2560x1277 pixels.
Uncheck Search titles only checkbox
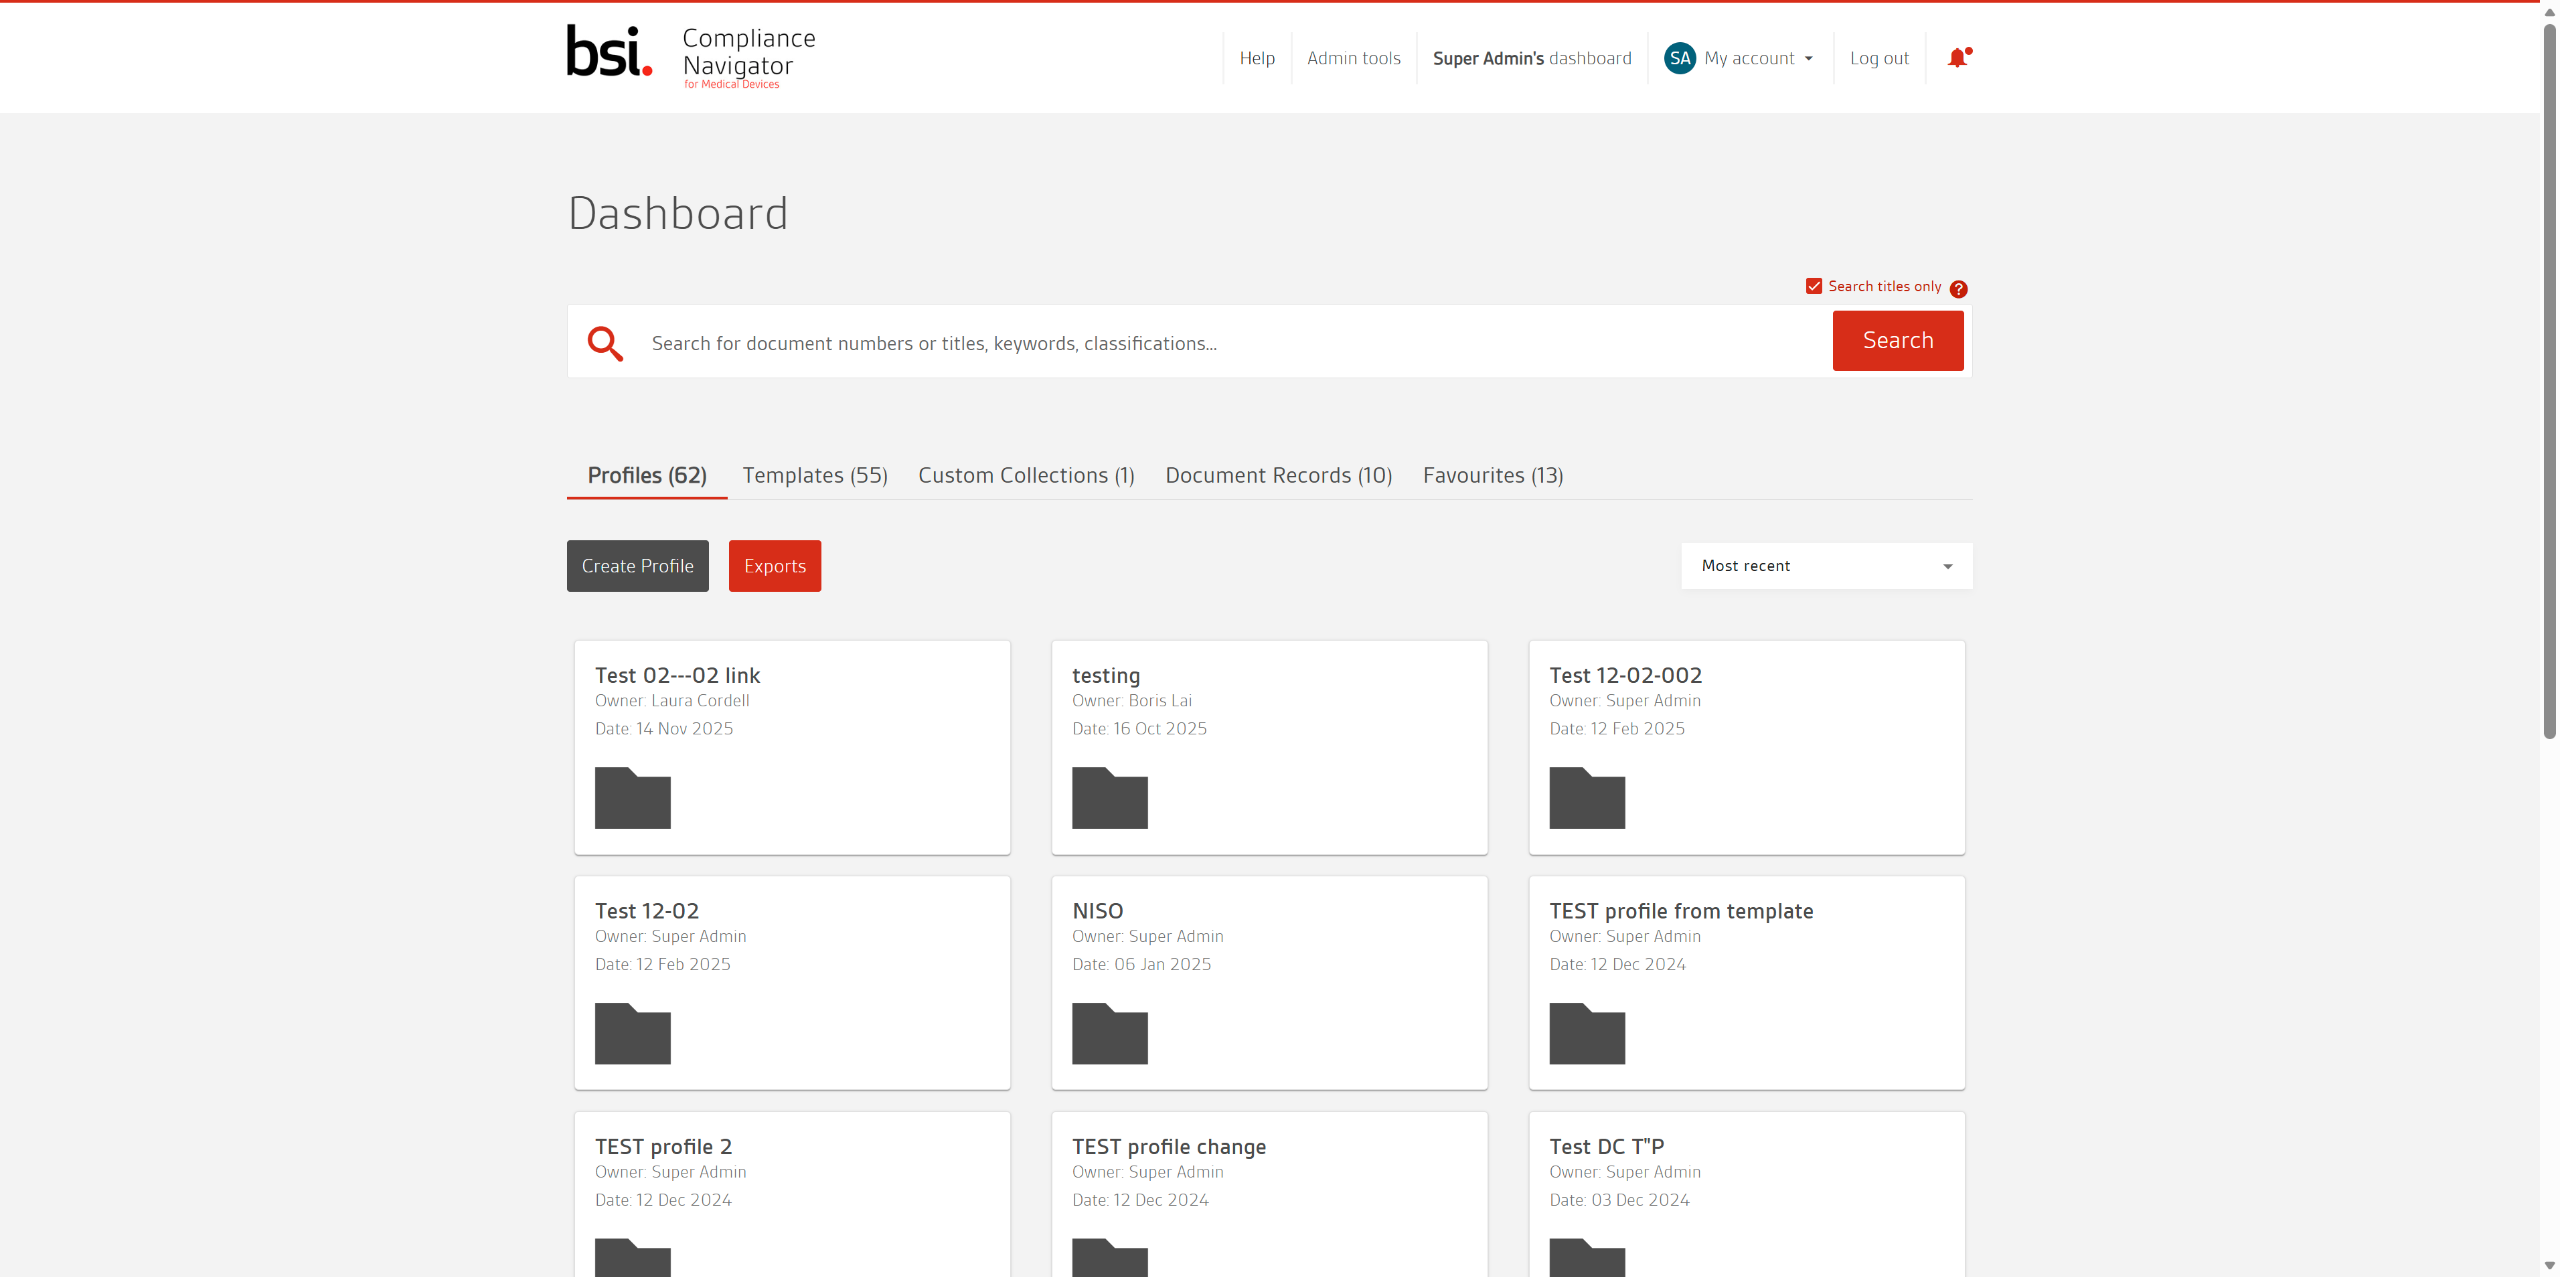1814,287
